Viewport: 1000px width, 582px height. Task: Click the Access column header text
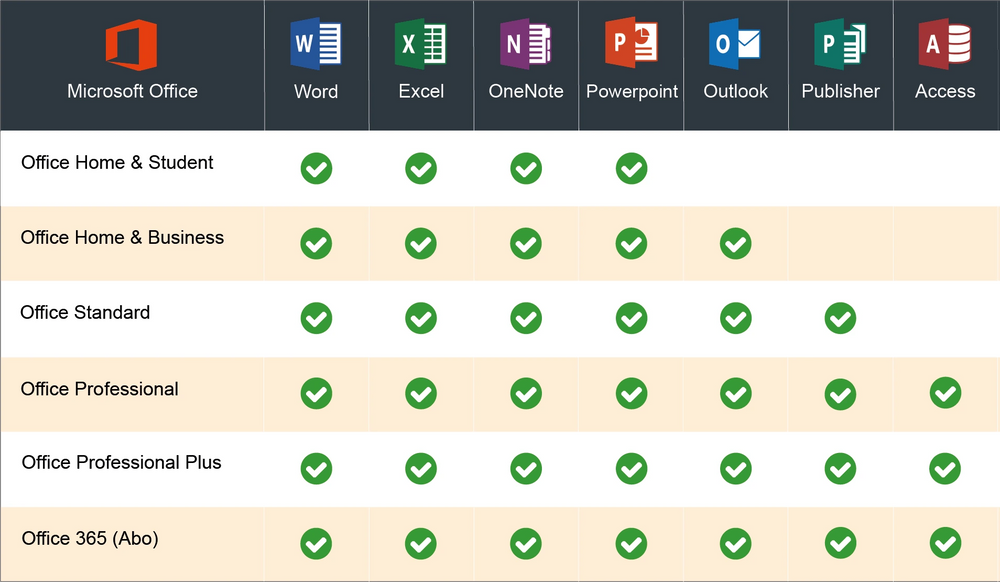click(945, 91)
